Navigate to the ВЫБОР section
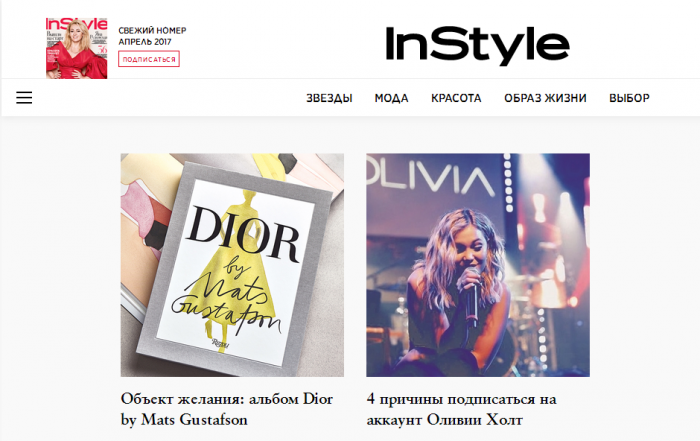 coord(629,98)
